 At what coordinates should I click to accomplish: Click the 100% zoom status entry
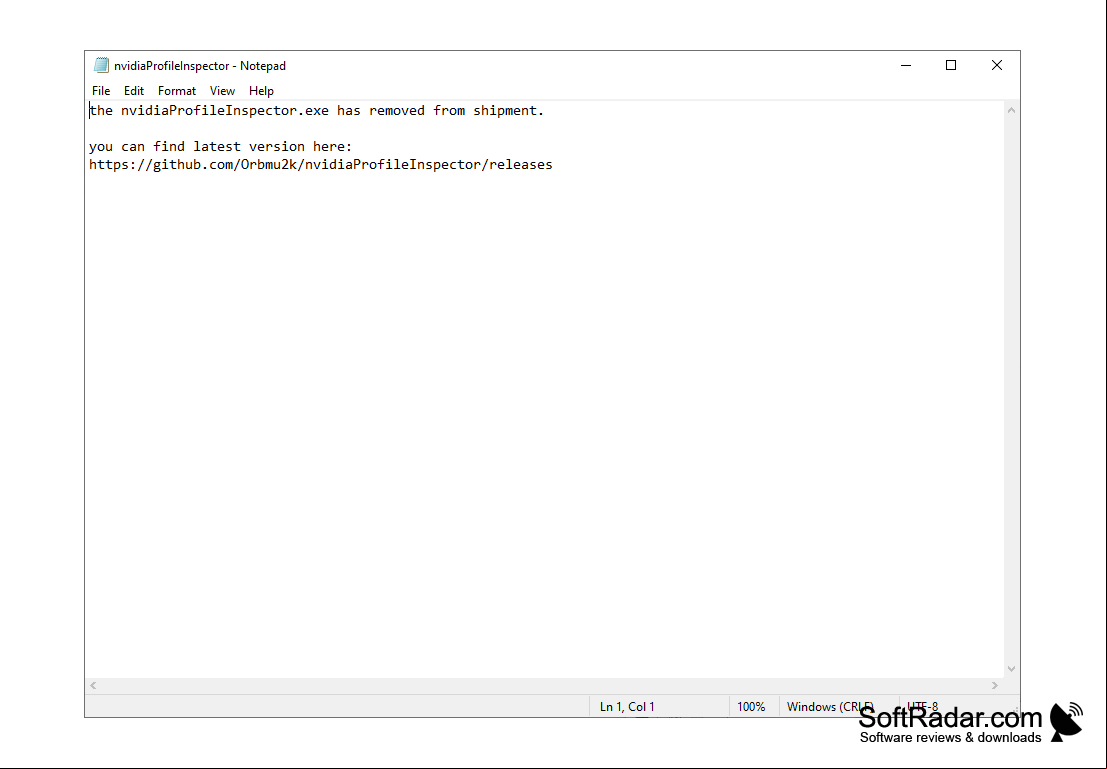(x=751, y=706)
